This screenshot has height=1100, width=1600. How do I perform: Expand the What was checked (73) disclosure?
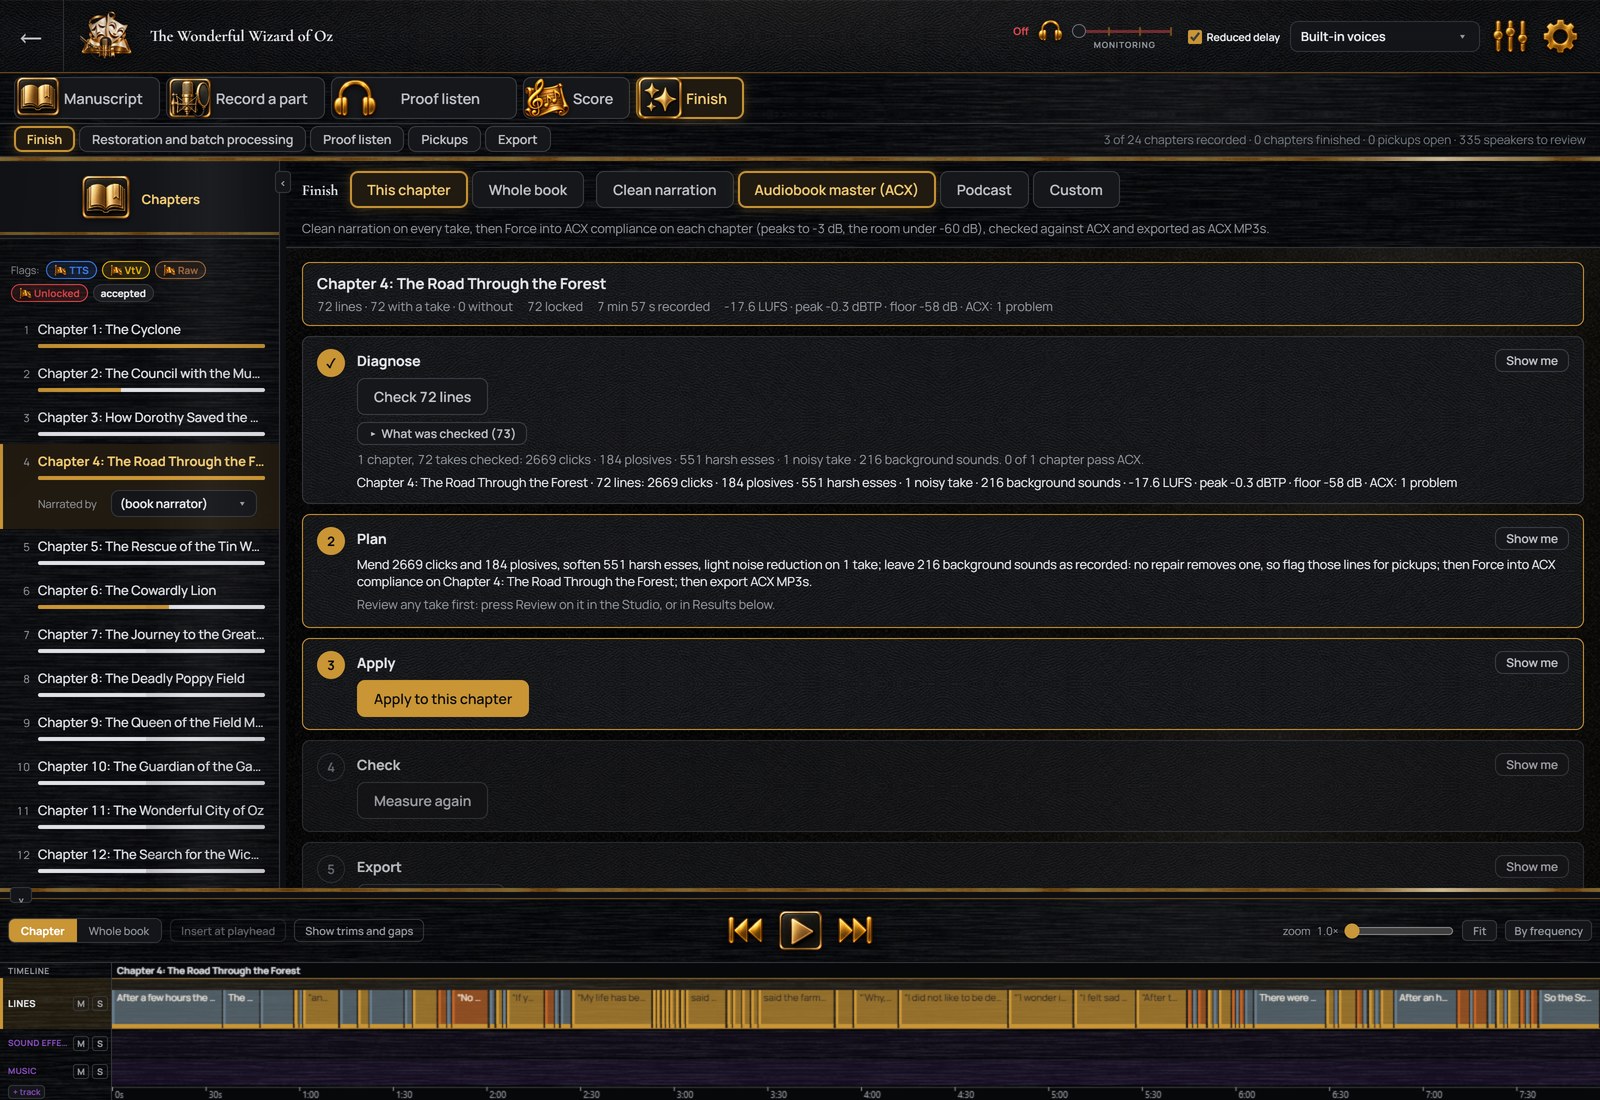(442, 433)
